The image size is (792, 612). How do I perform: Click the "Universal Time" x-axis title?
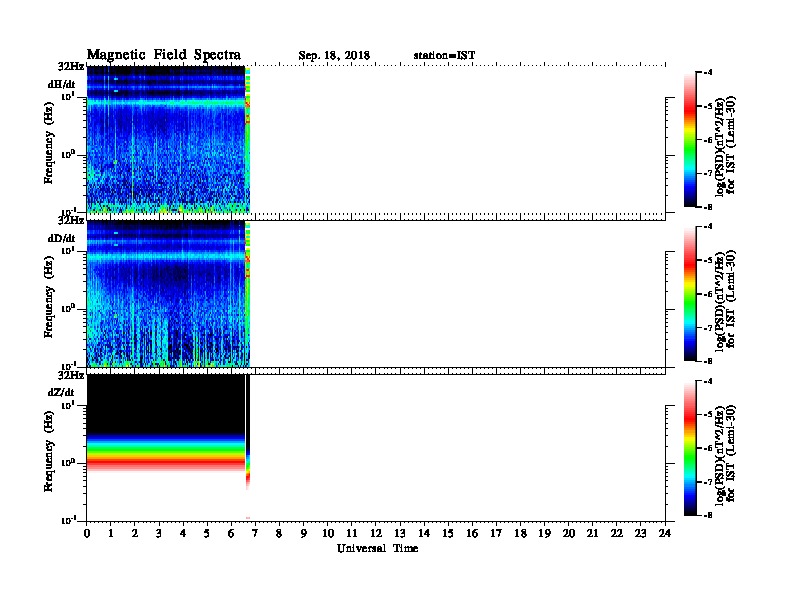377,548
